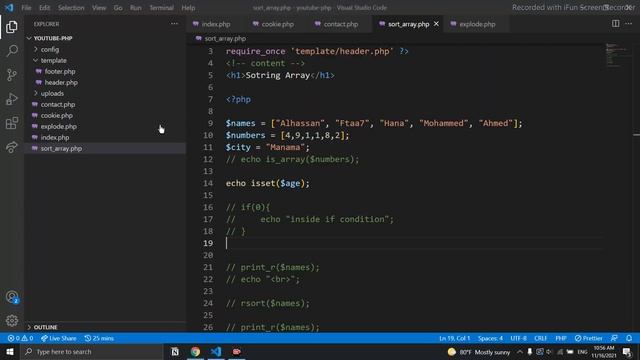
Task: Open the feedback icon in status bar
Action: pos(614,338)
